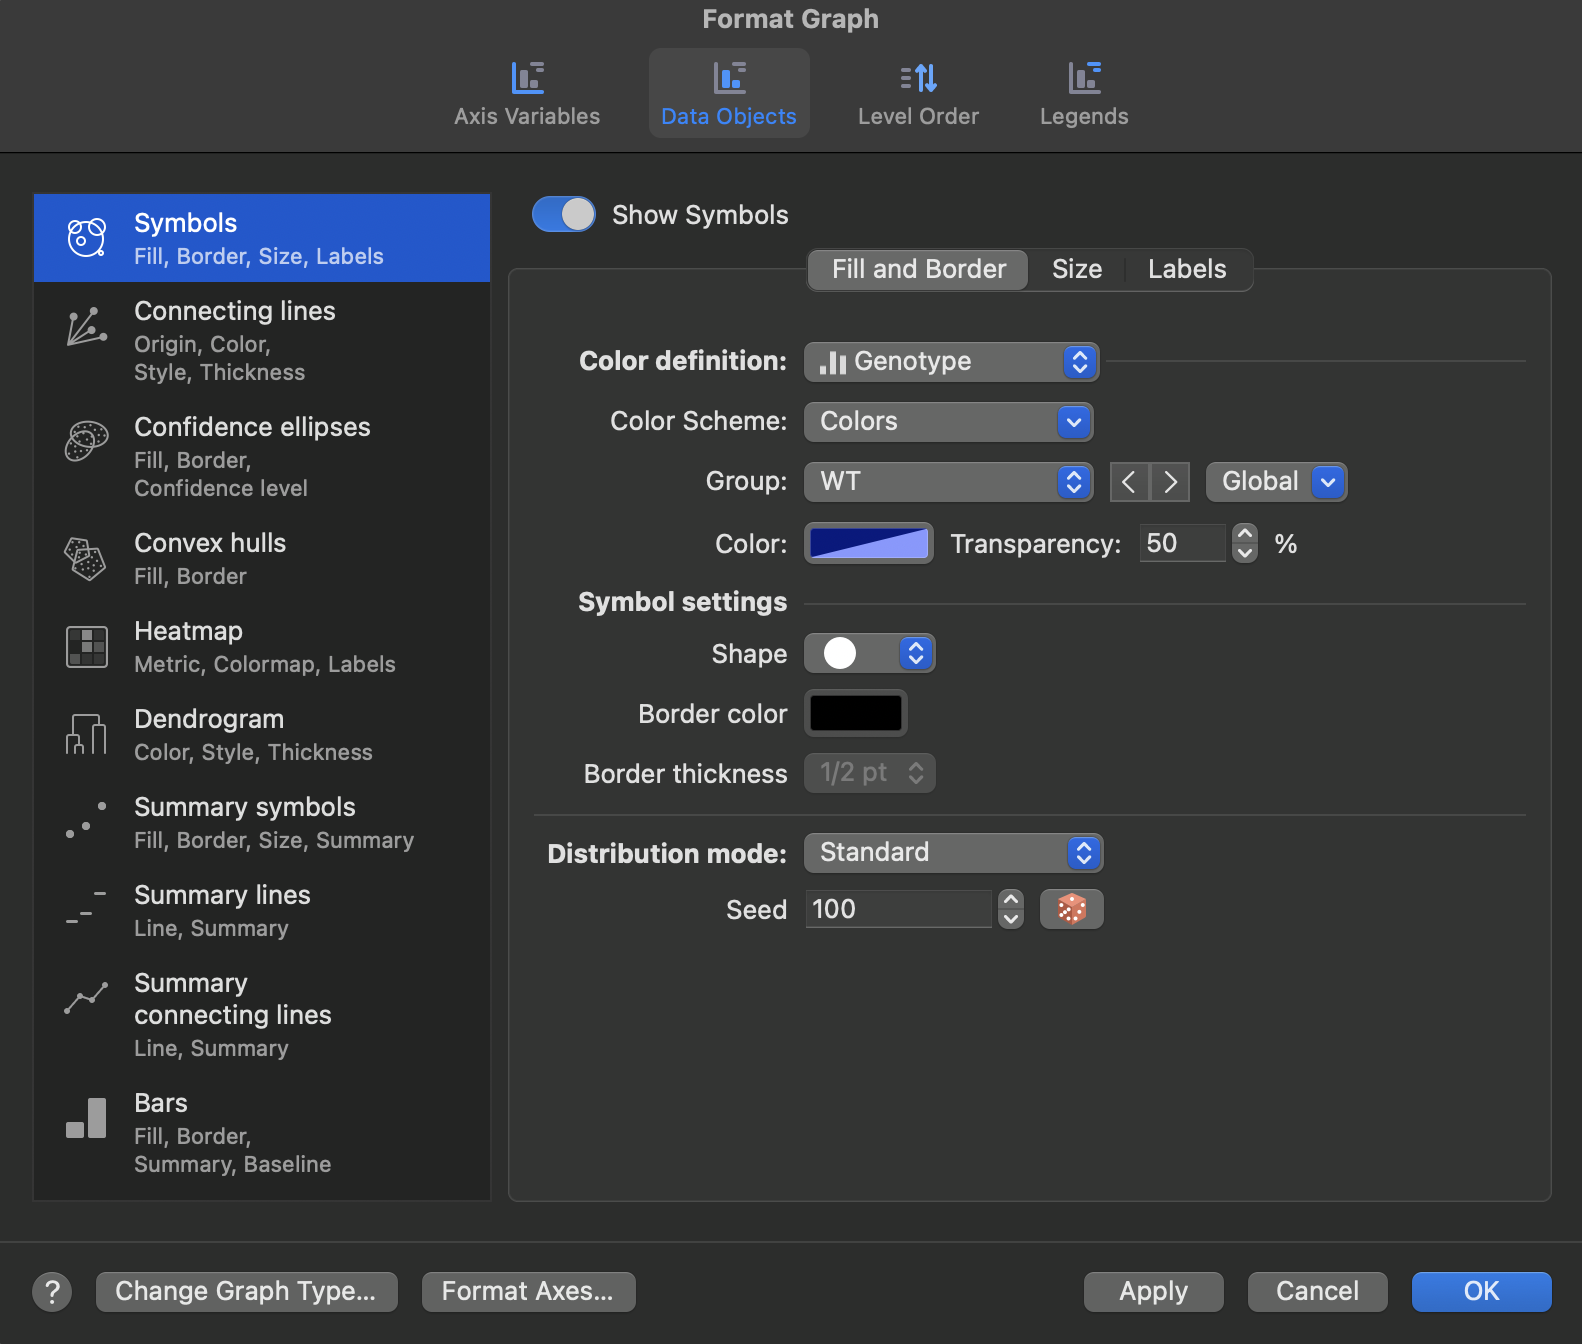Open the Shape circle dropdown
Image resolution: width=1582 pixels, height=1344 pixels.
(x=870, y=653)
